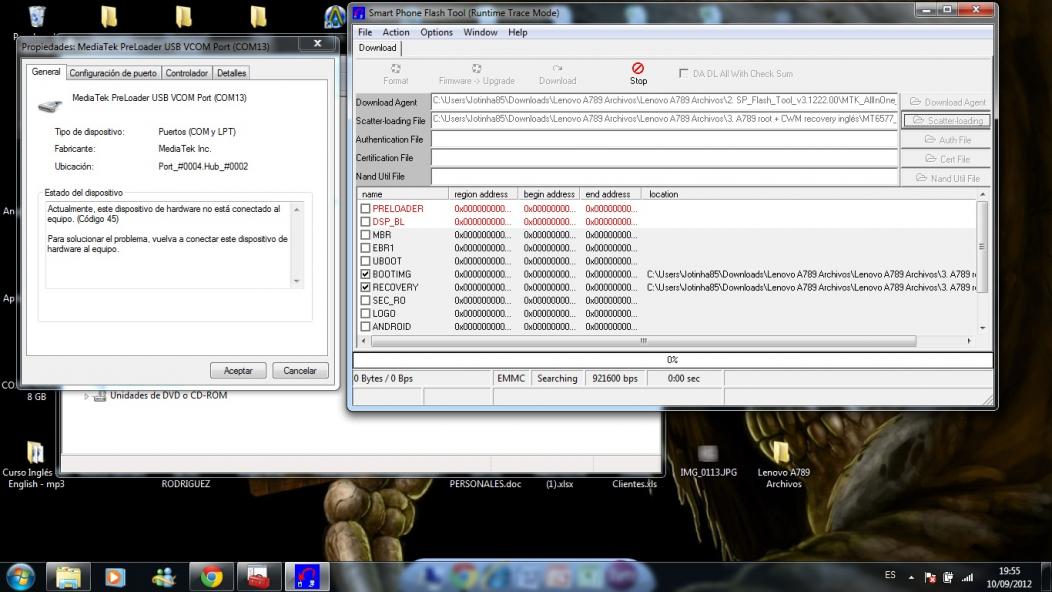The height and width of the screenshot is (592, 1052).
Task: Check the DSP_BL partition checkbox
Action: point(365,221)
